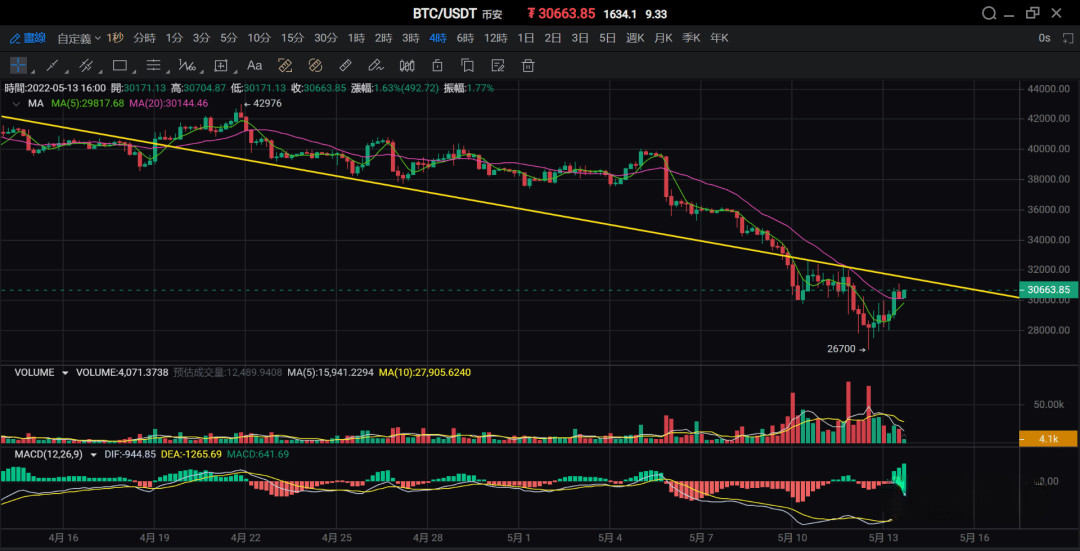Pick the ruler measurement tool
The height and width of the screenshot is (551, 1080).
click(x=345, y=66)
